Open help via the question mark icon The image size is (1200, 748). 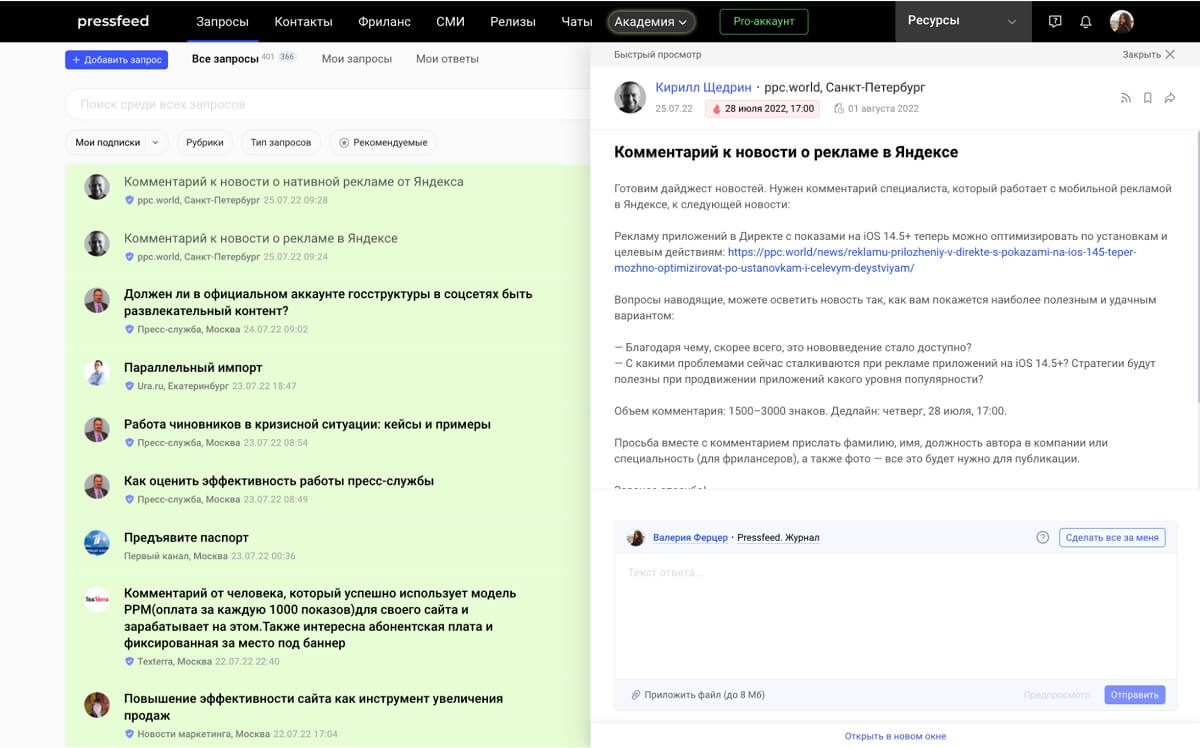(x=1042, y=537)
